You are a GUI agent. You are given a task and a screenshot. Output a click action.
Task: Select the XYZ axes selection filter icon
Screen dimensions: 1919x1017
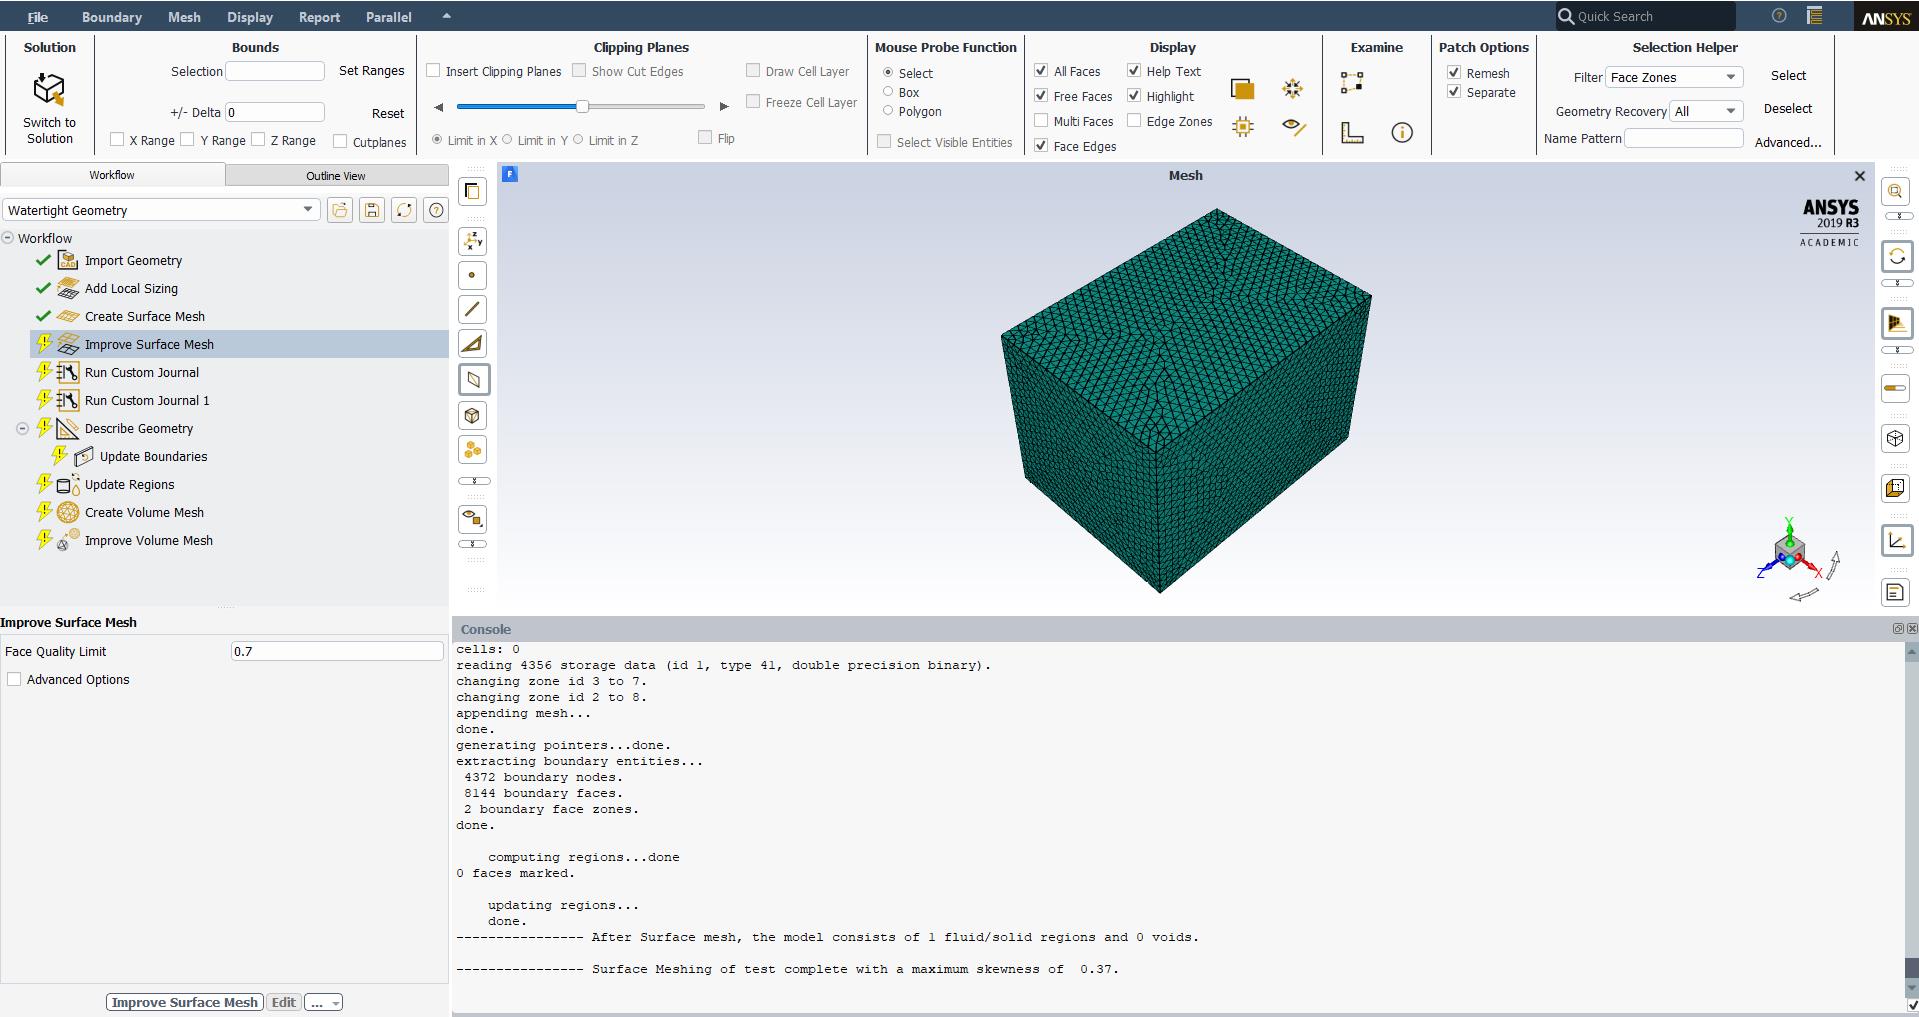[472, 241]
